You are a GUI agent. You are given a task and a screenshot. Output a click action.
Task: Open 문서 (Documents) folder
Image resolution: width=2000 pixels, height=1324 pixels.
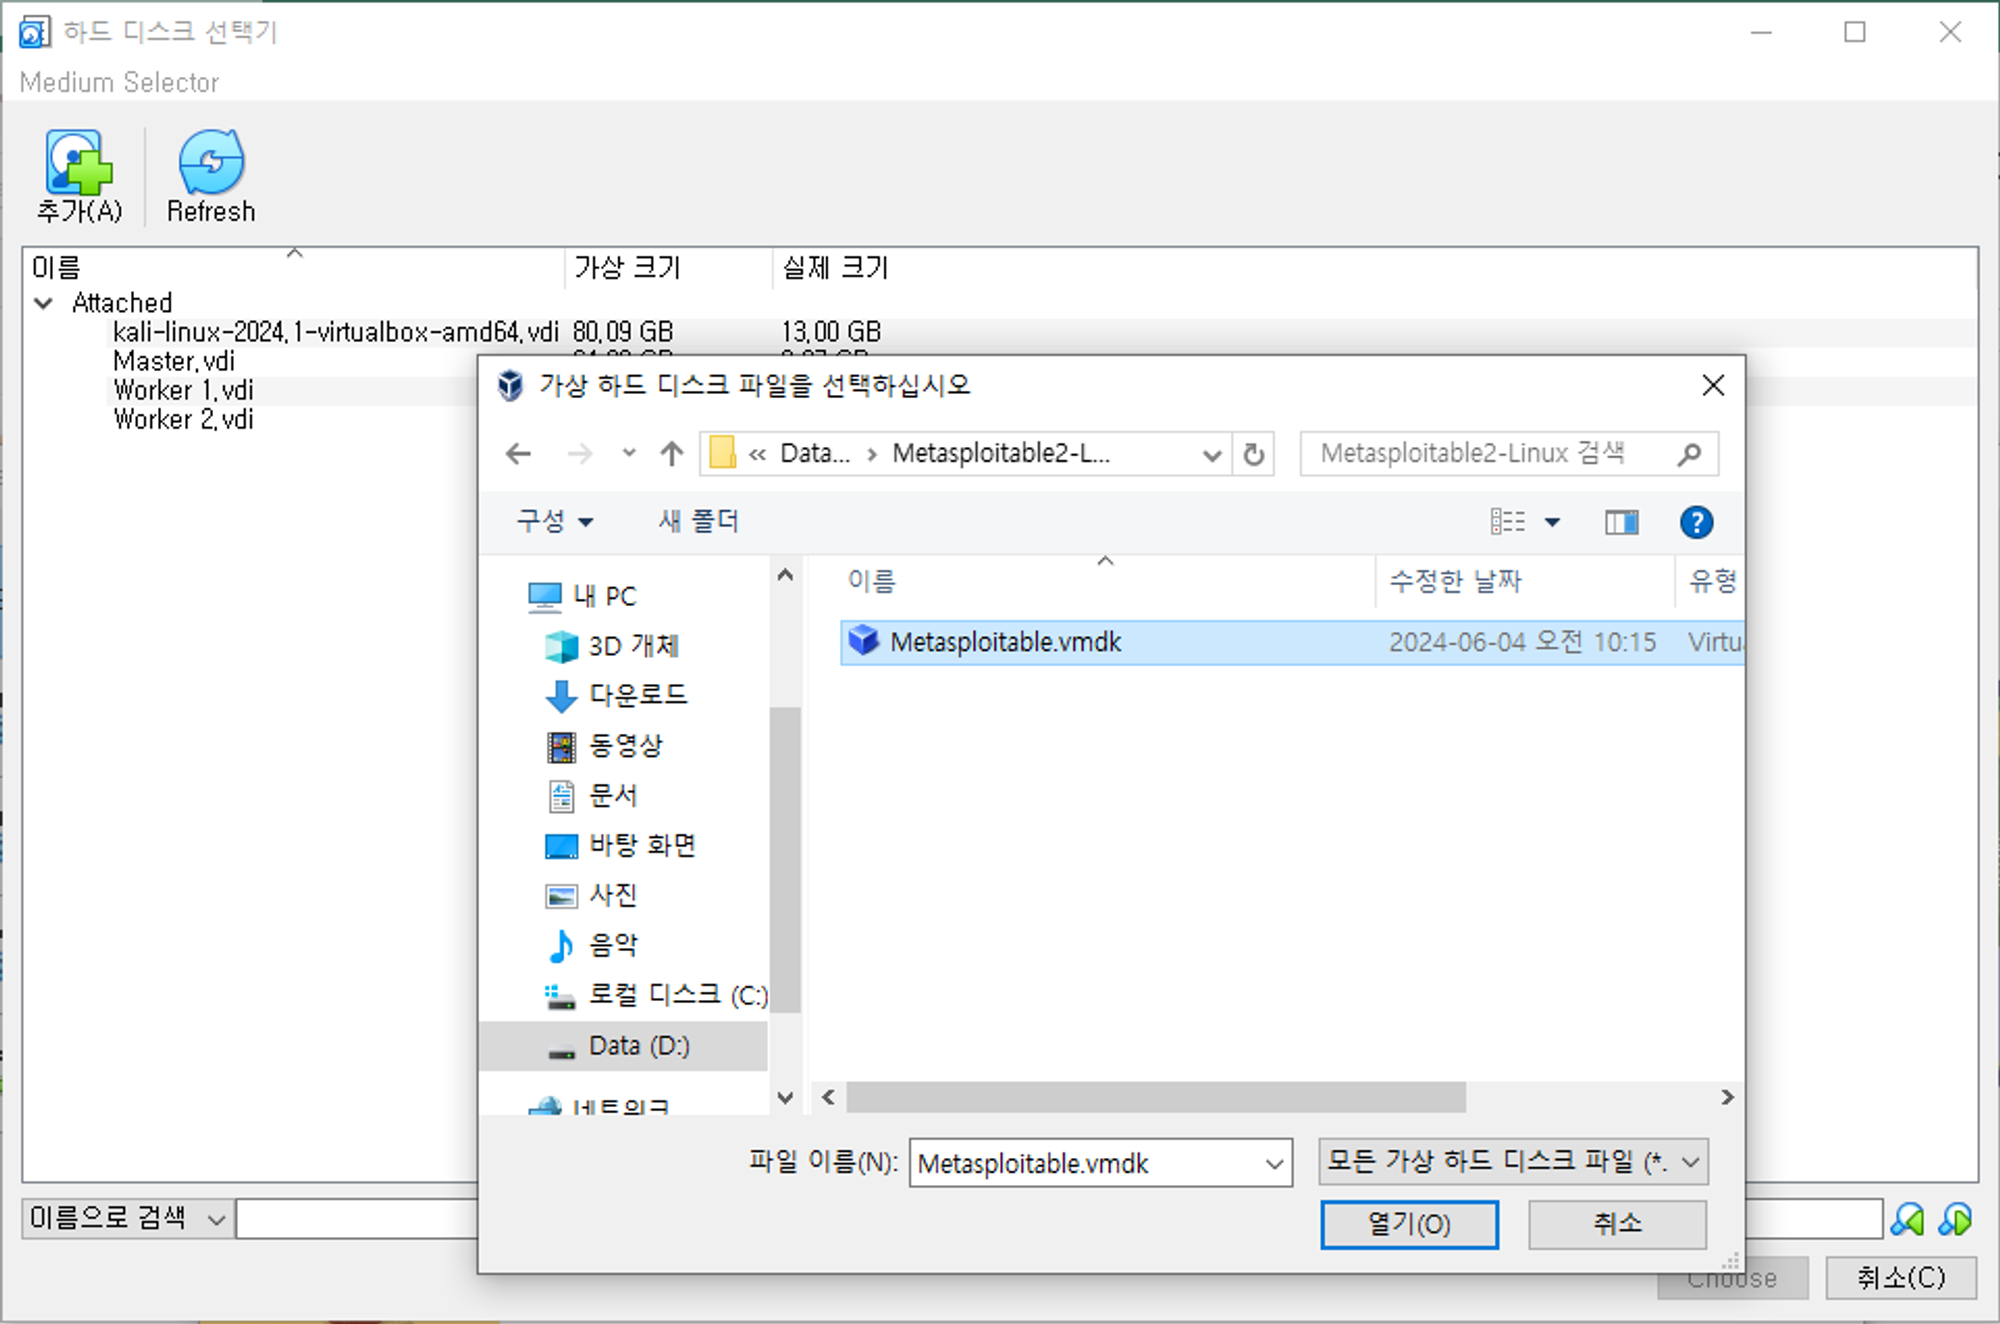pos(592,795)
